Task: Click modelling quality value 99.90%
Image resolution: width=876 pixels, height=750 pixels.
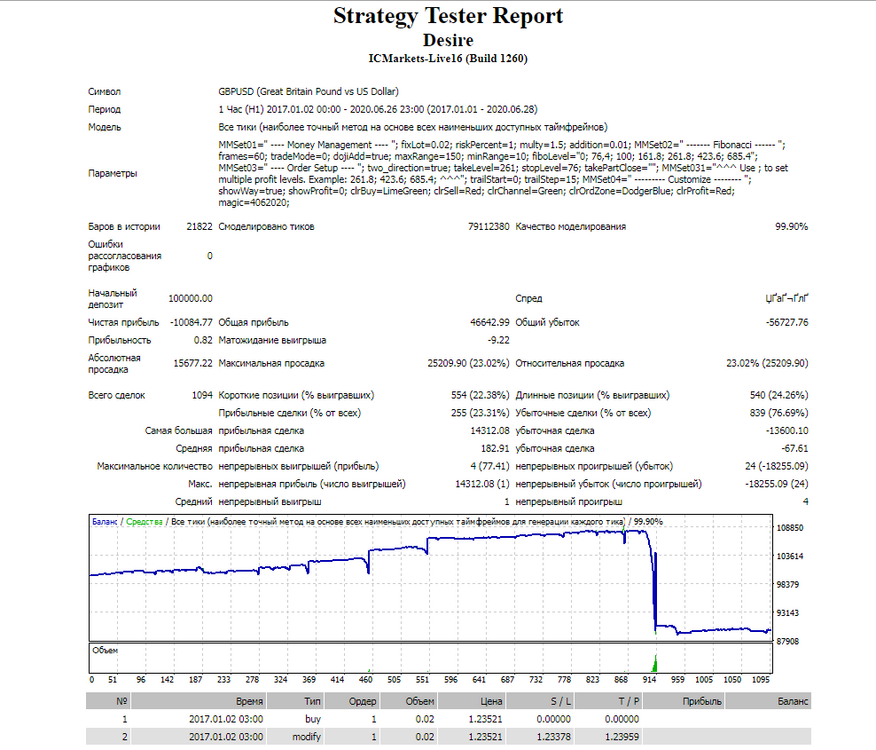Action: 791,227
